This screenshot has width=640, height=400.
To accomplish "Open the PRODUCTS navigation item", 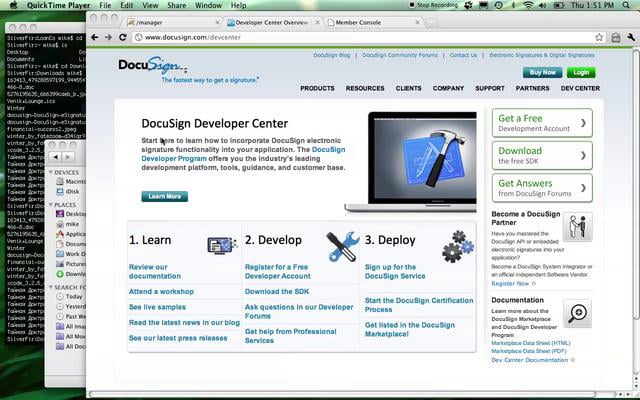I will pos(317,88).
